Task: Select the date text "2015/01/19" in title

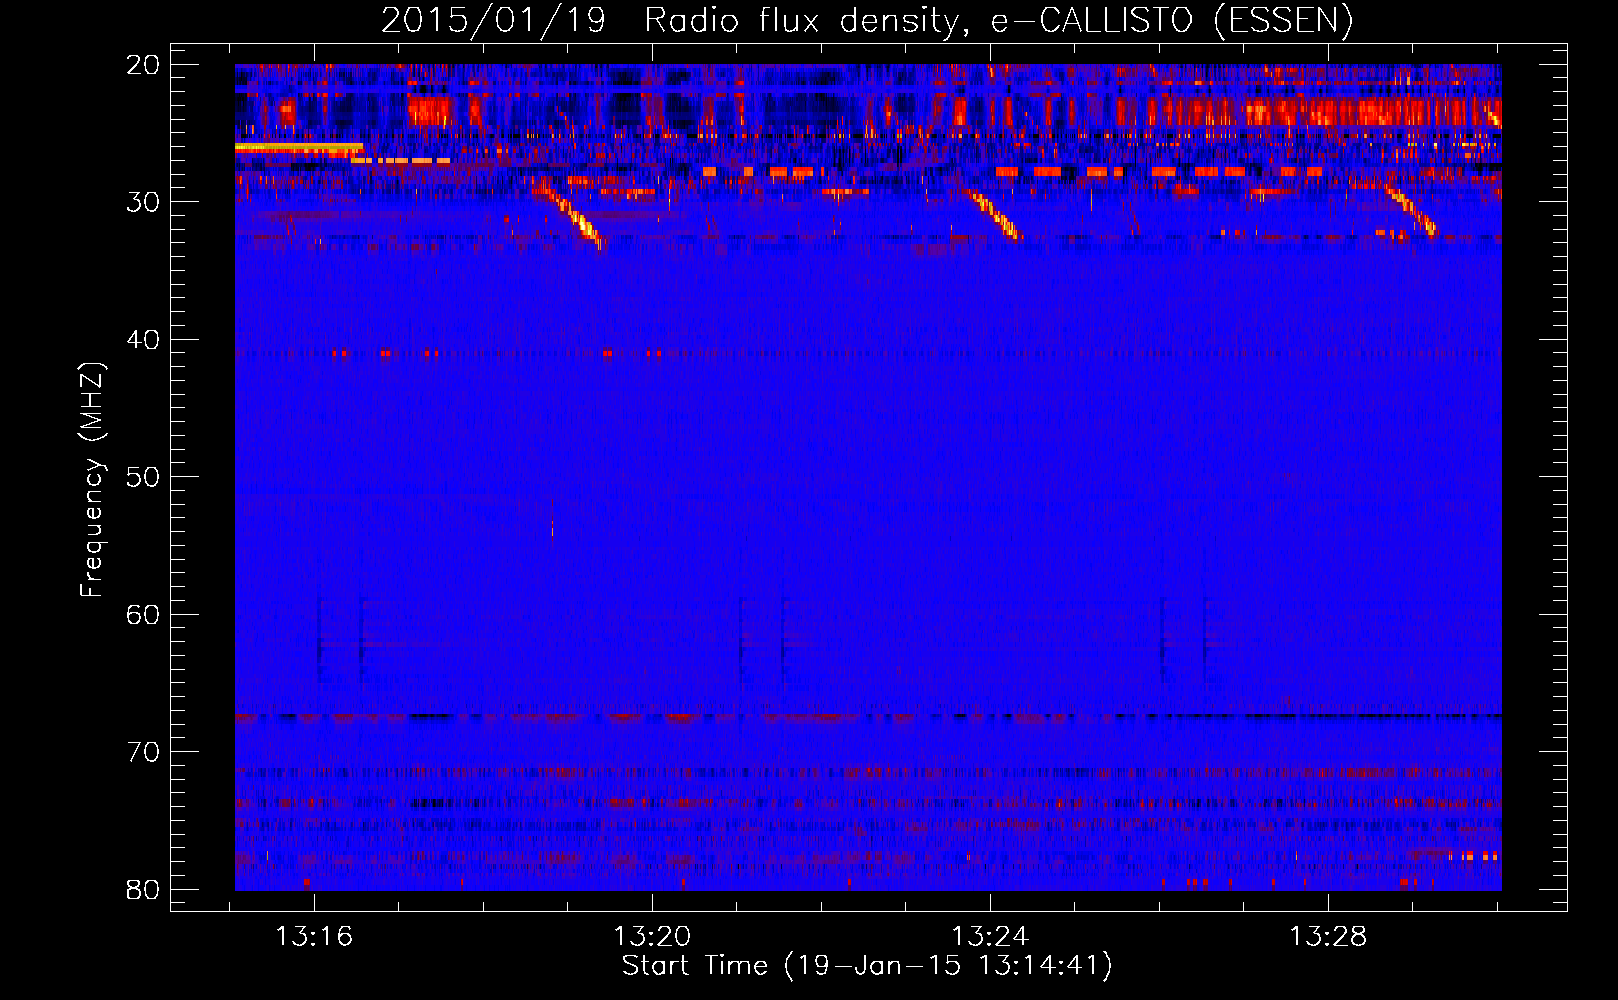Action: 494,21
